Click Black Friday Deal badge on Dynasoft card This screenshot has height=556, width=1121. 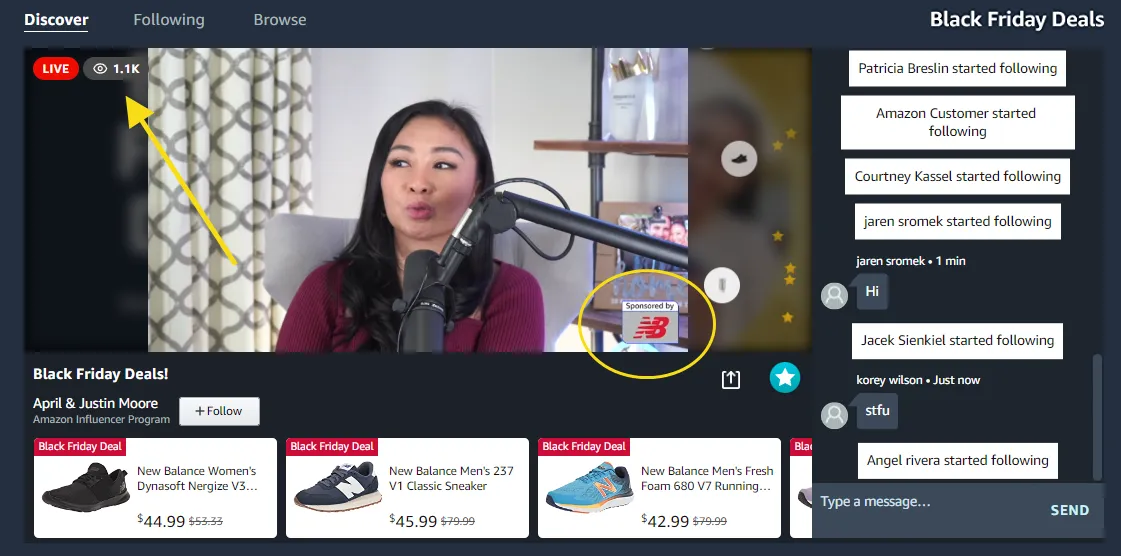[80, 447]
